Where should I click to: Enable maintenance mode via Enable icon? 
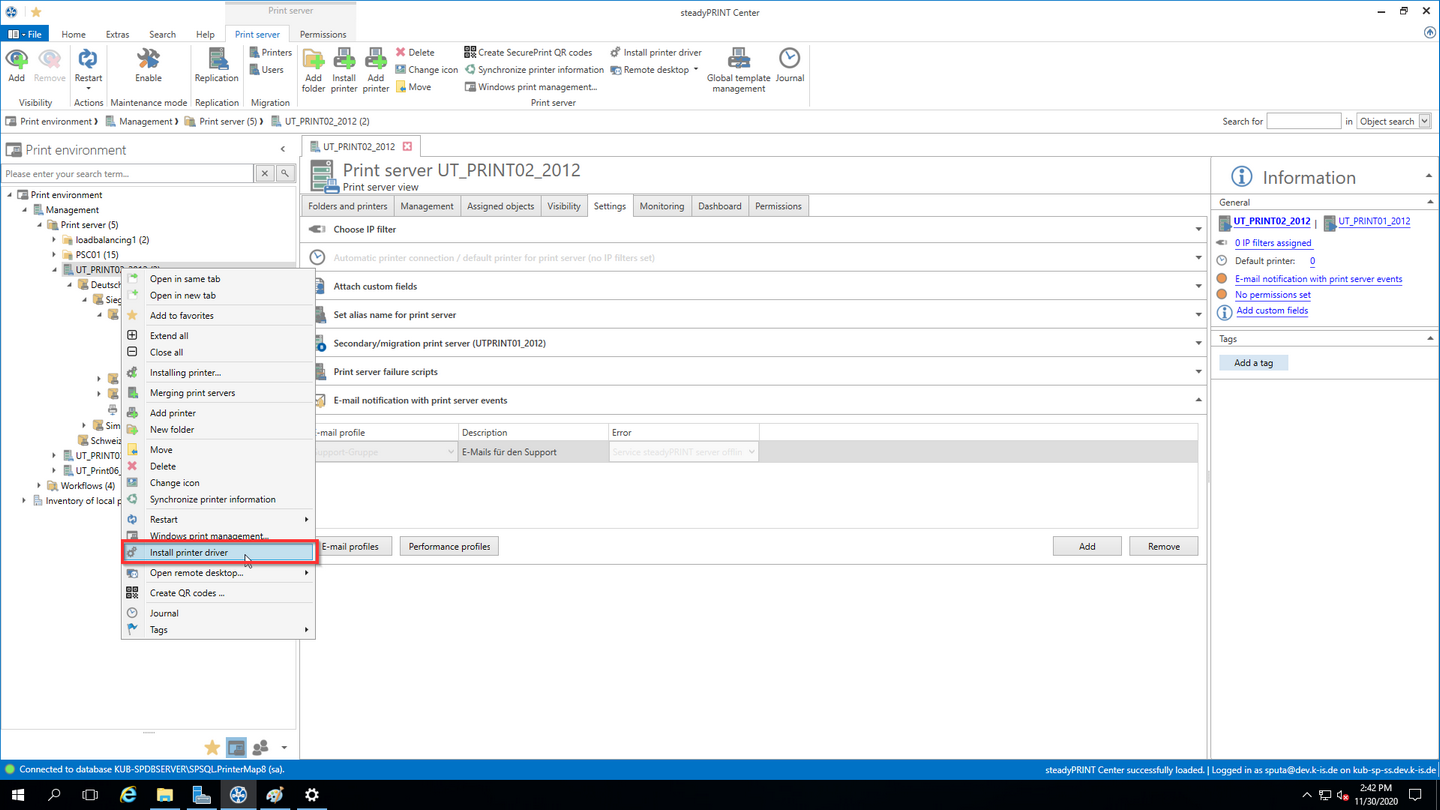click(148, 65)
